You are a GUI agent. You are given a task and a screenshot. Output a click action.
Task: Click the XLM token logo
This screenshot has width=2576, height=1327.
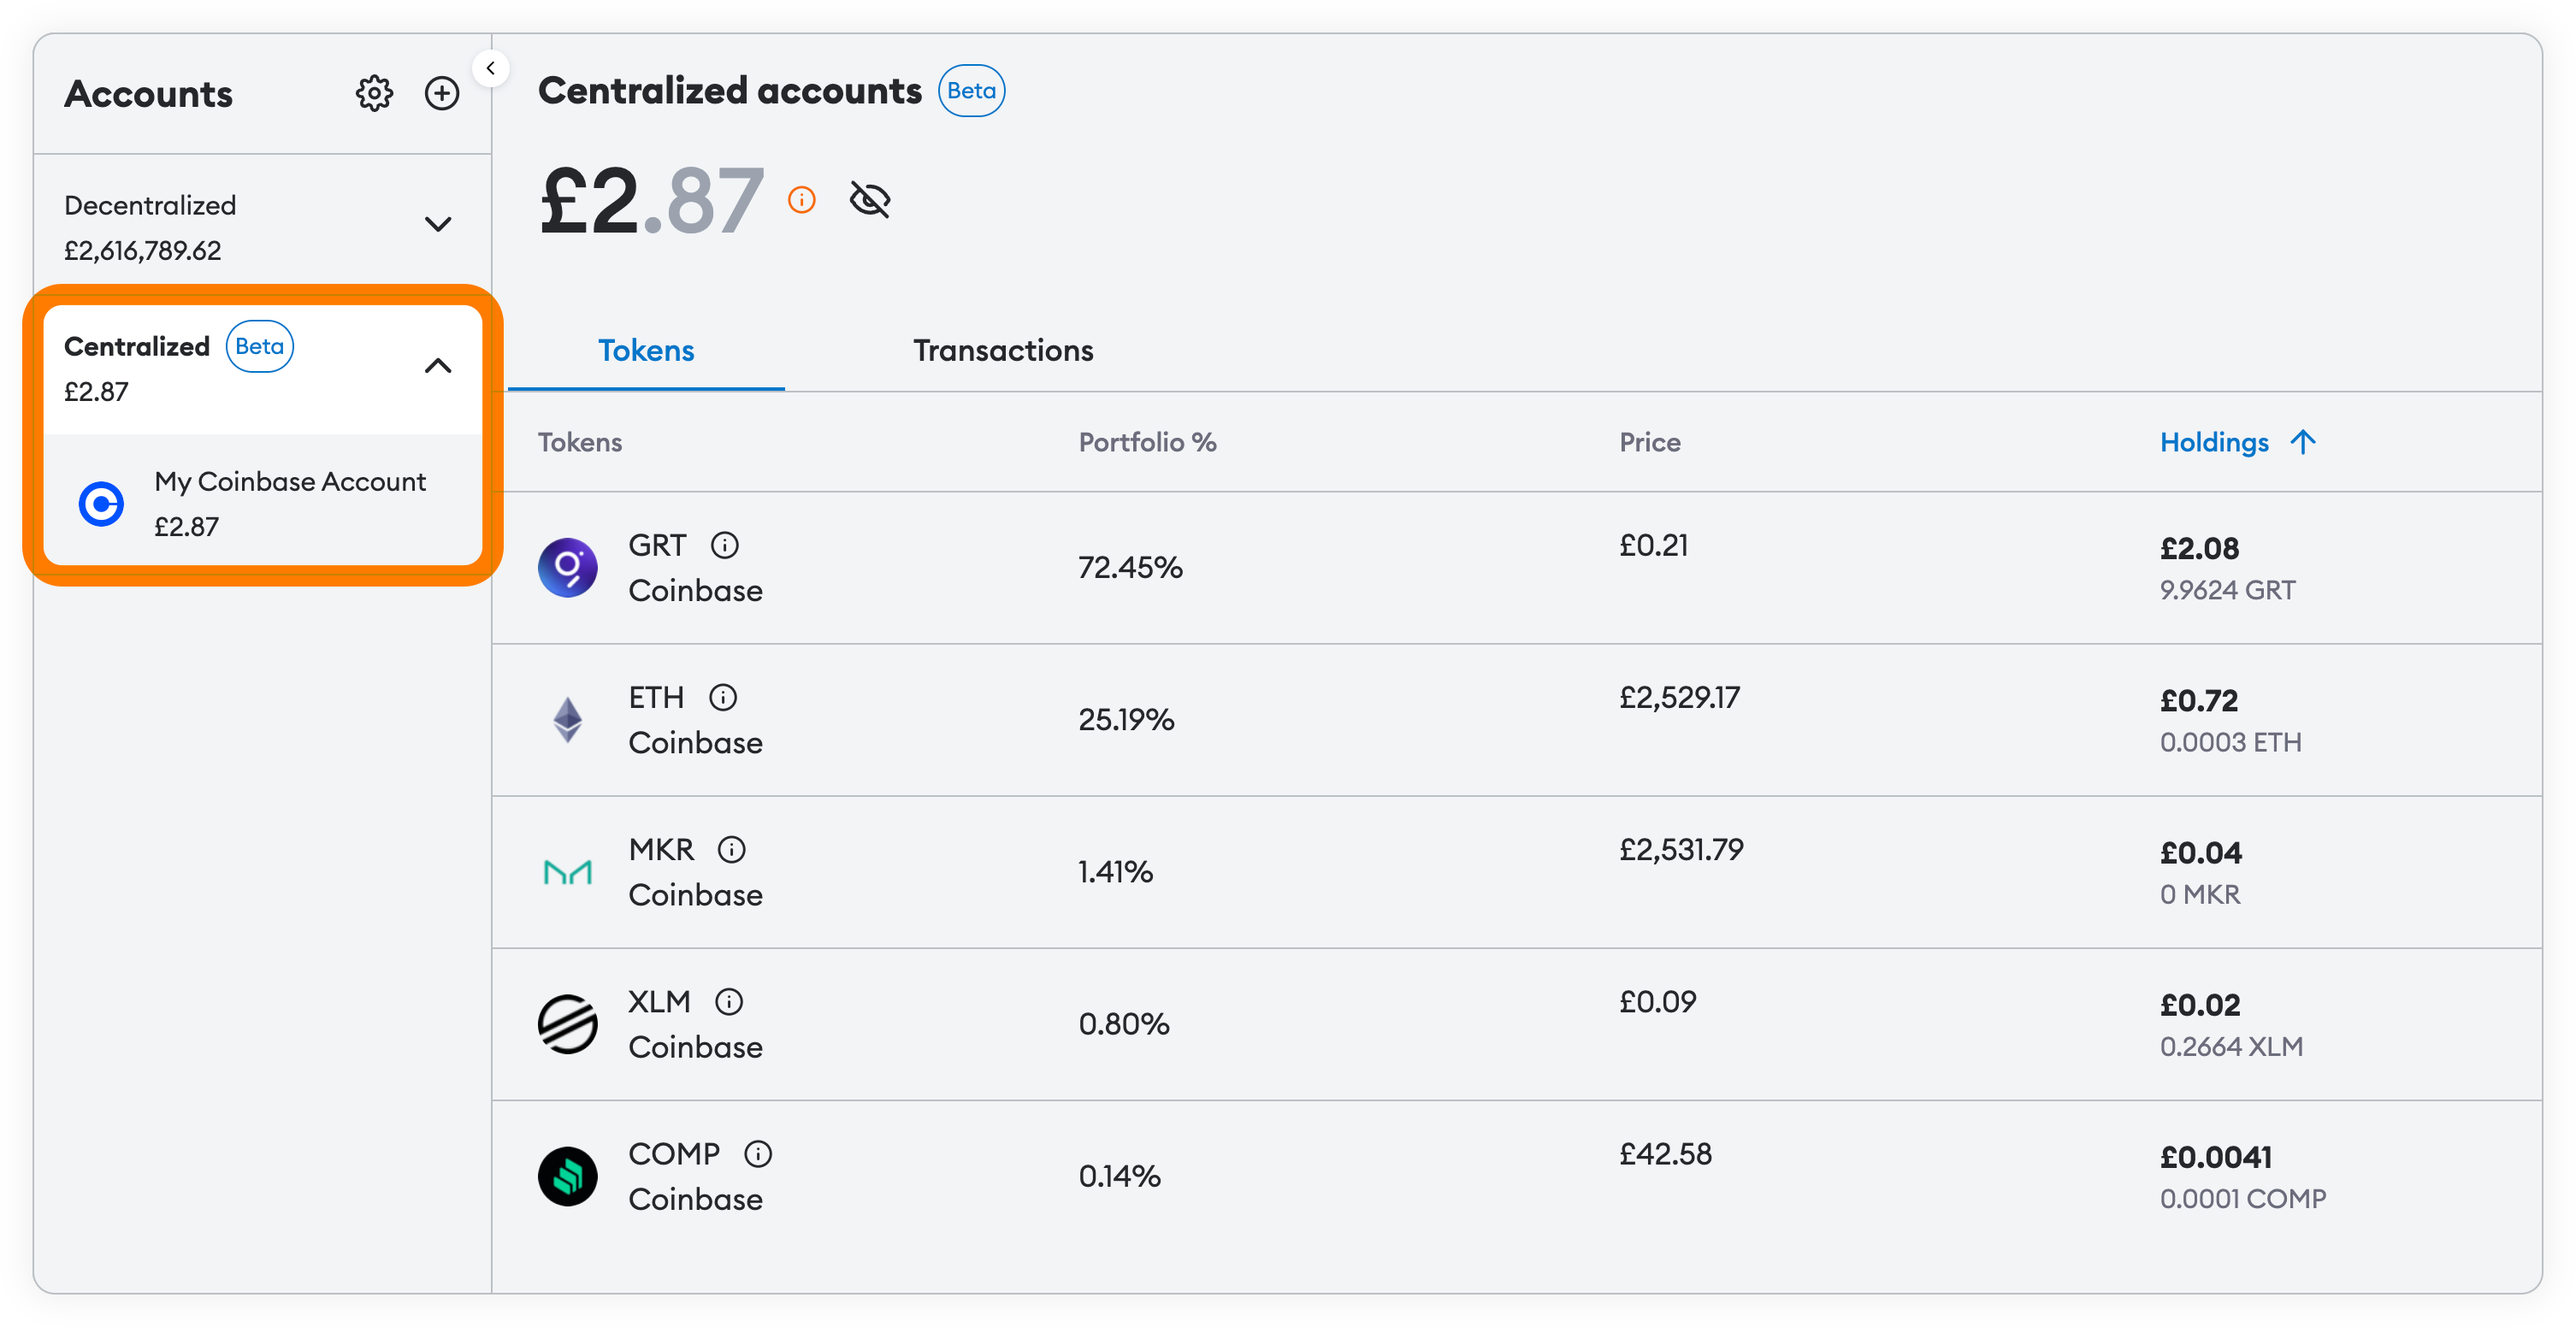(567, 1023)
